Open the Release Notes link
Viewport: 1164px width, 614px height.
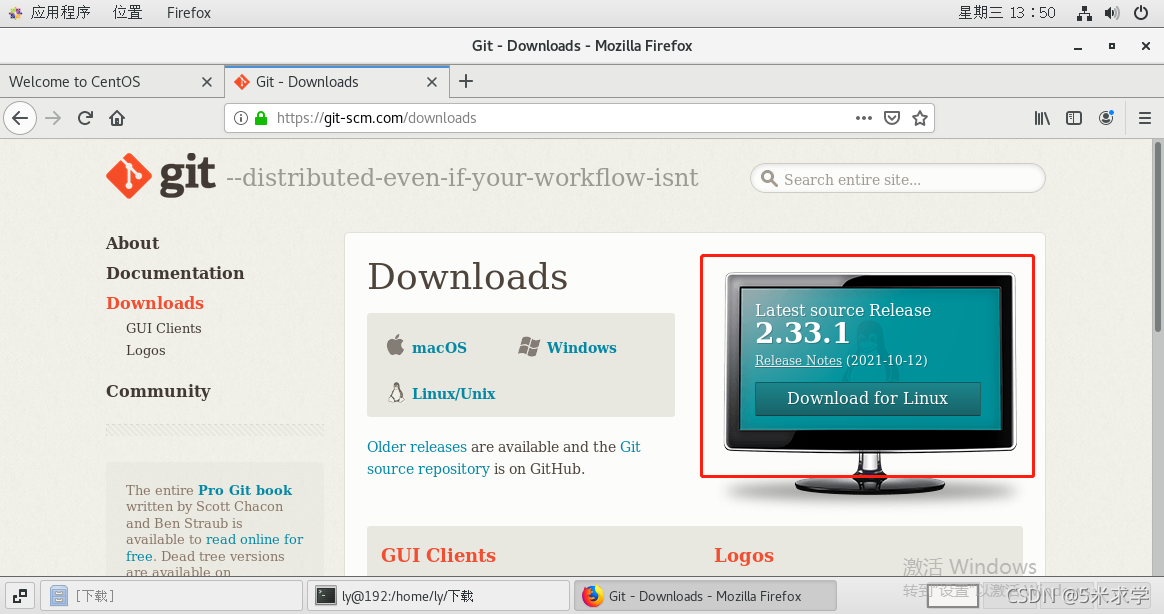pyautogui.click(x=798, y=361)
